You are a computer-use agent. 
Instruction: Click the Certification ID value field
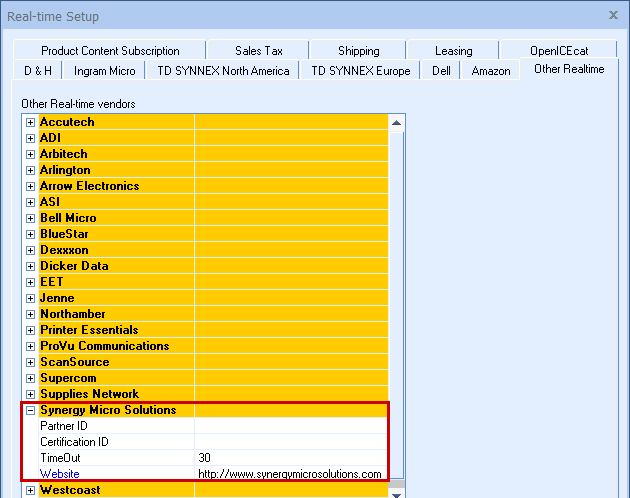pyautogui.click(x=290, y=442)
